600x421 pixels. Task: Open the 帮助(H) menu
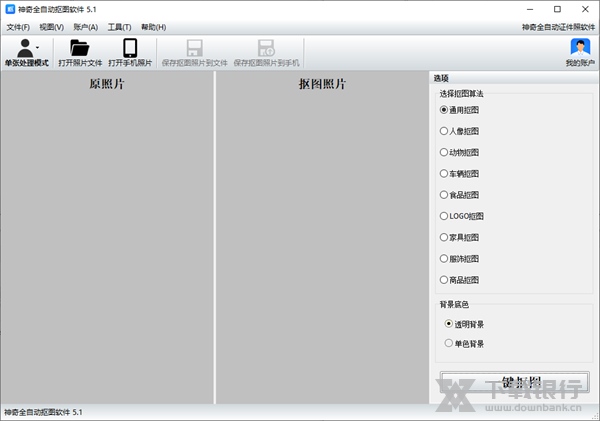click(153, 27)
